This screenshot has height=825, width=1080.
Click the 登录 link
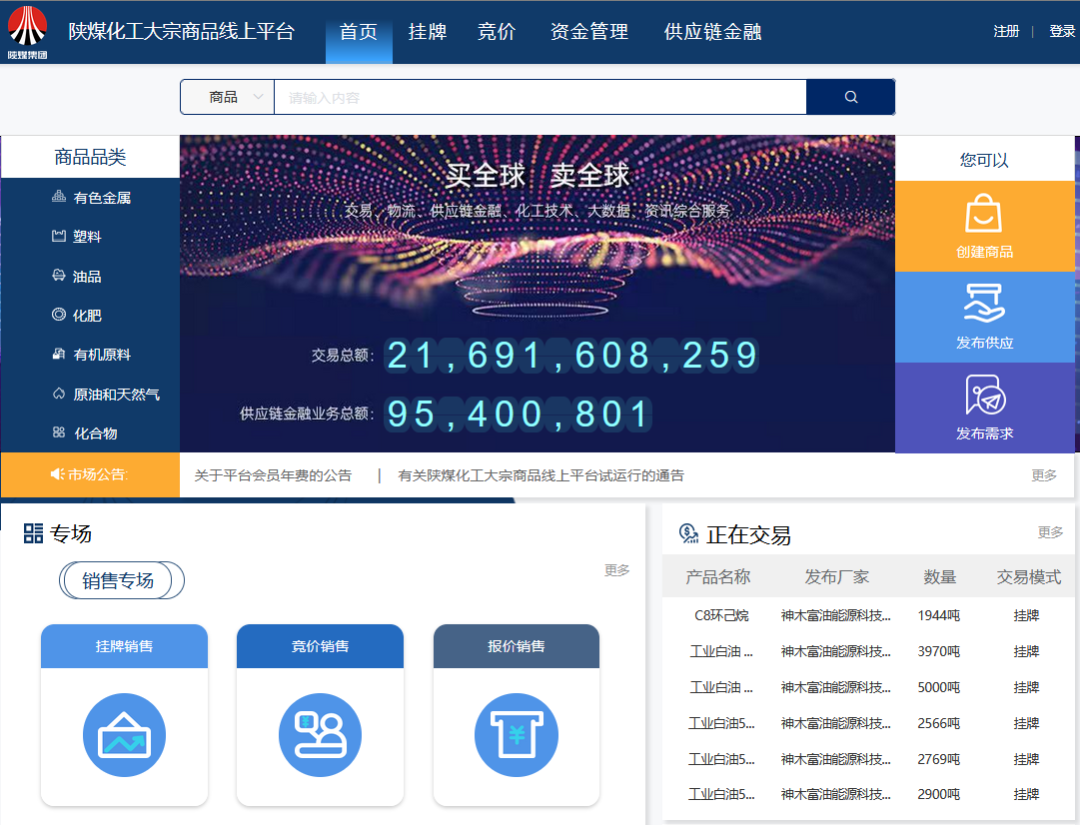(1062, 32)
